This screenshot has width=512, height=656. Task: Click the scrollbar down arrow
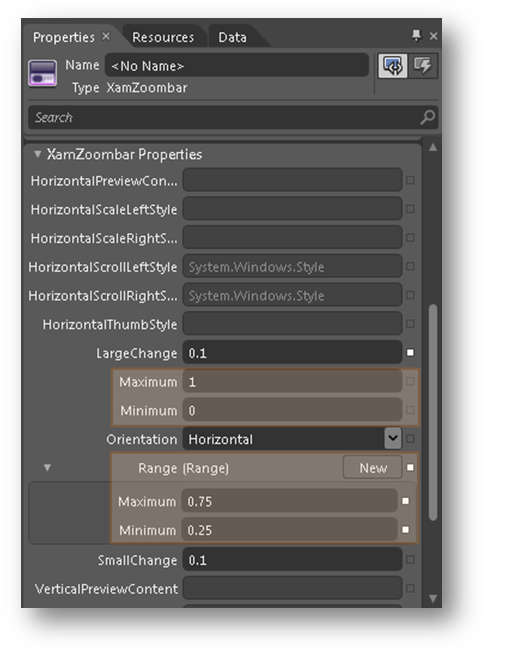tap(433, 598)
